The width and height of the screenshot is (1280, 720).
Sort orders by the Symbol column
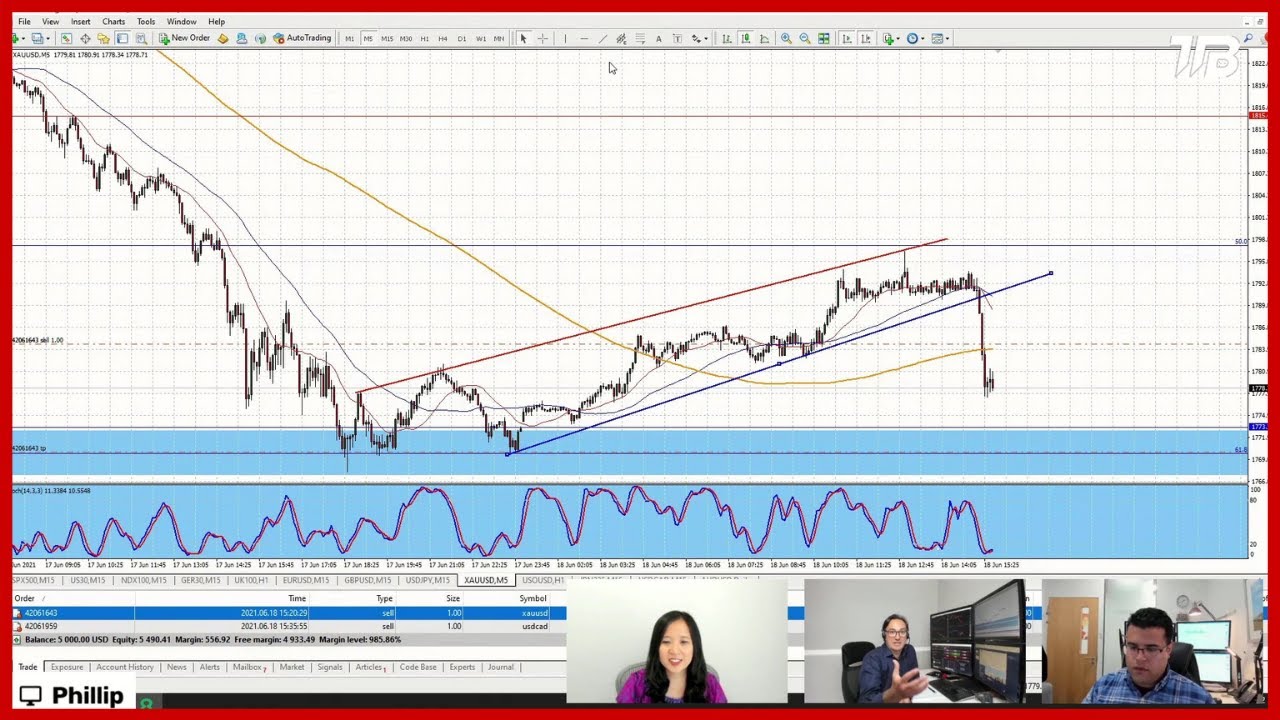(533, 598)
